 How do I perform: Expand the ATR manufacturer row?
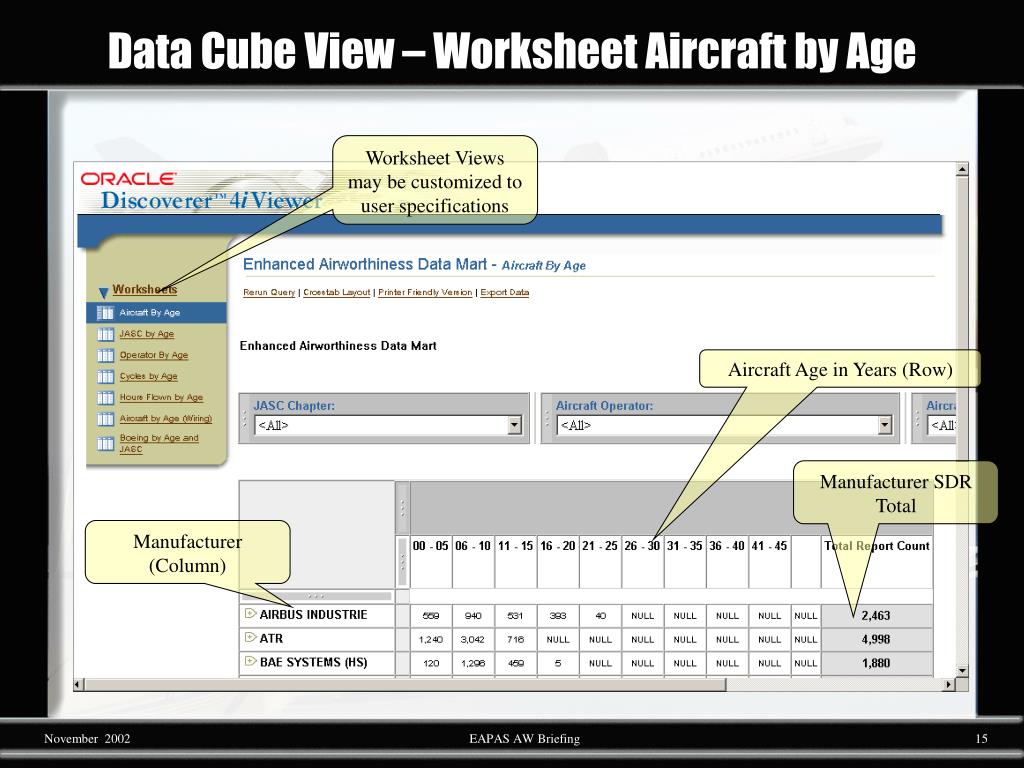(250, 637)
